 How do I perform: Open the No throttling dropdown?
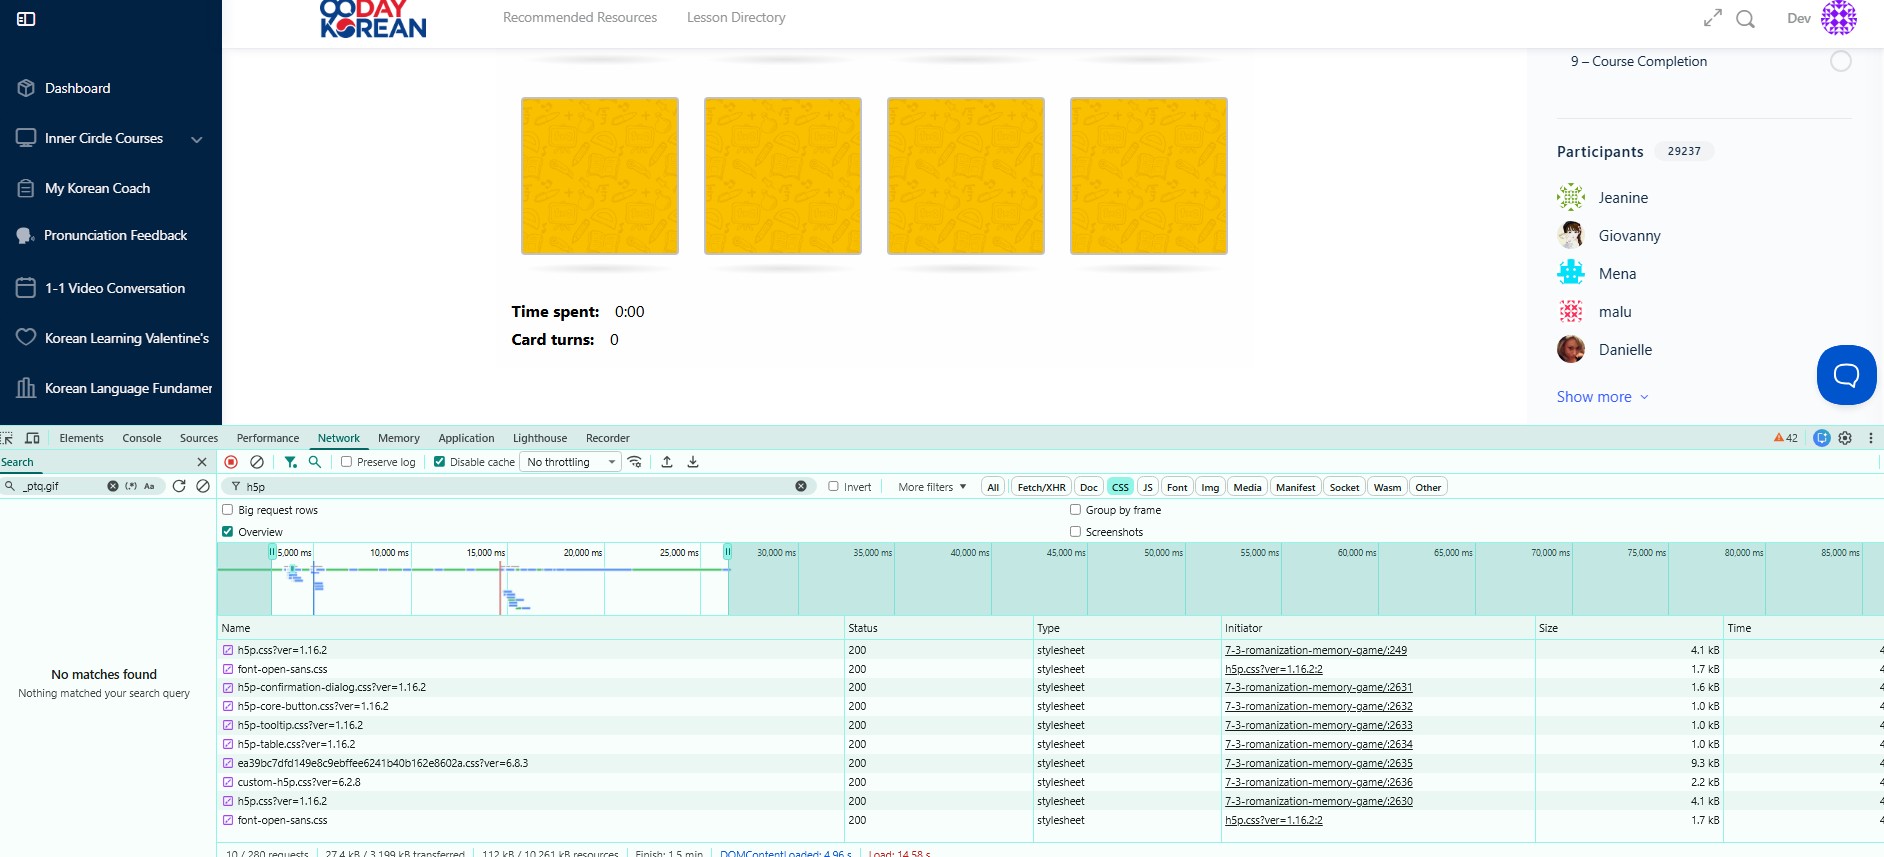click(571, 462)
